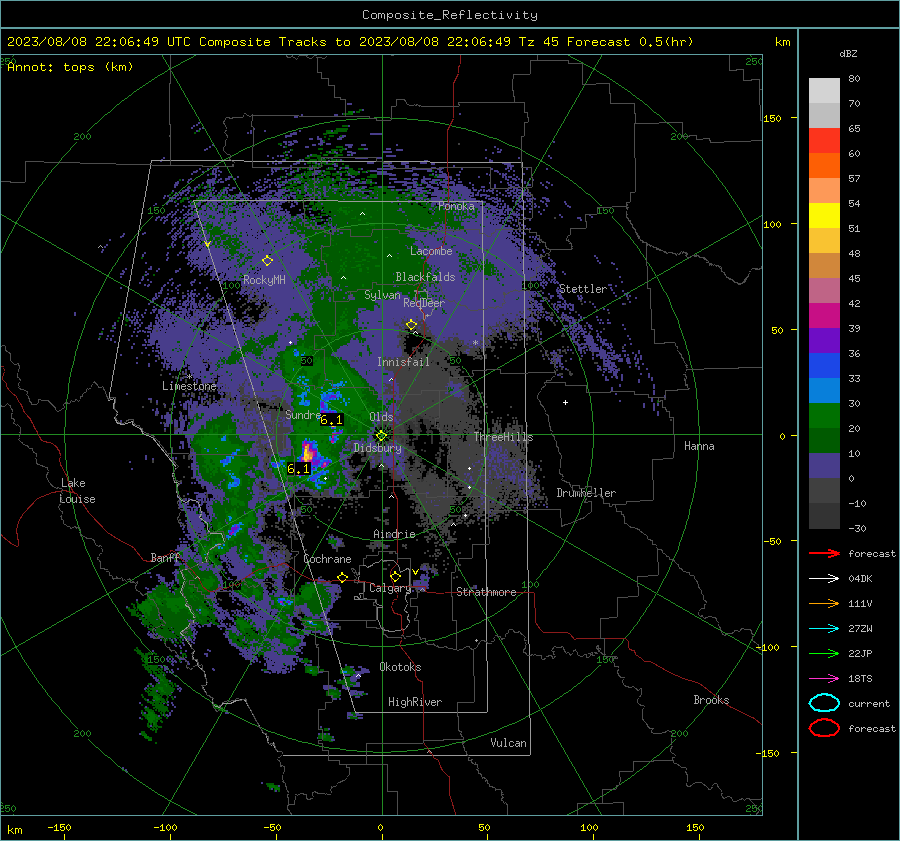This screenshot has width=900, height=841.
Task: Click the Okotoks city label
Action: [400, 667]
